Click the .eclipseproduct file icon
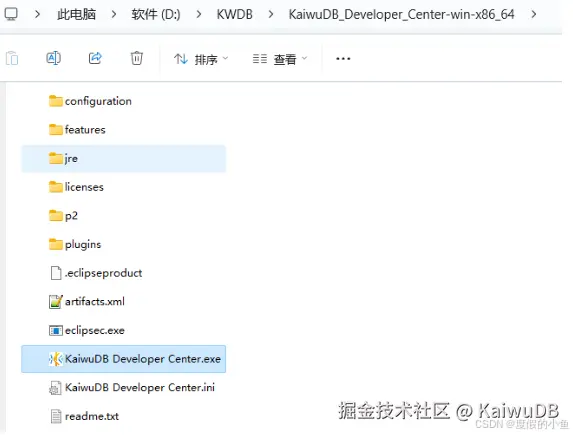The height and width of the screenshot is (435, 573). 56,273
